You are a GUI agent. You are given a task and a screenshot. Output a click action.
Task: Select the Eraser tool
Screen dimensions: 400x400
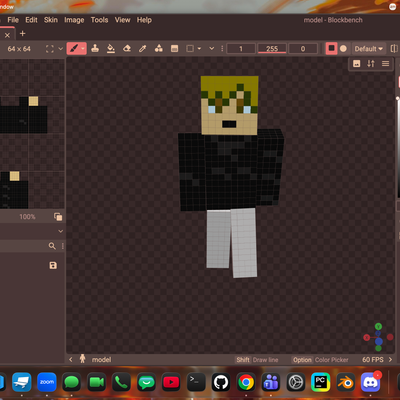[127, 49]
